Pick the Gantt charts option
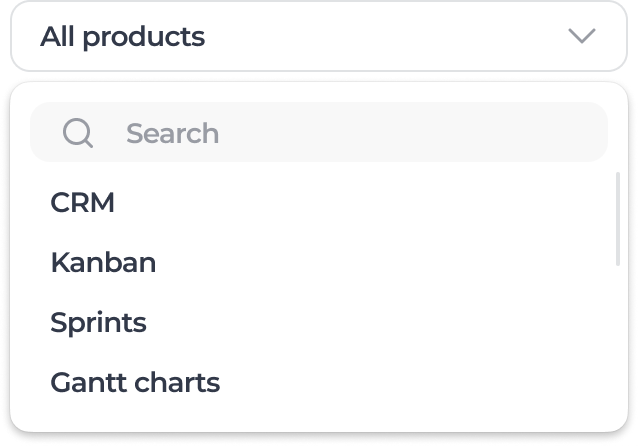Image resolution: width=638 pixels, height=446 pixels. coord(135,382)
